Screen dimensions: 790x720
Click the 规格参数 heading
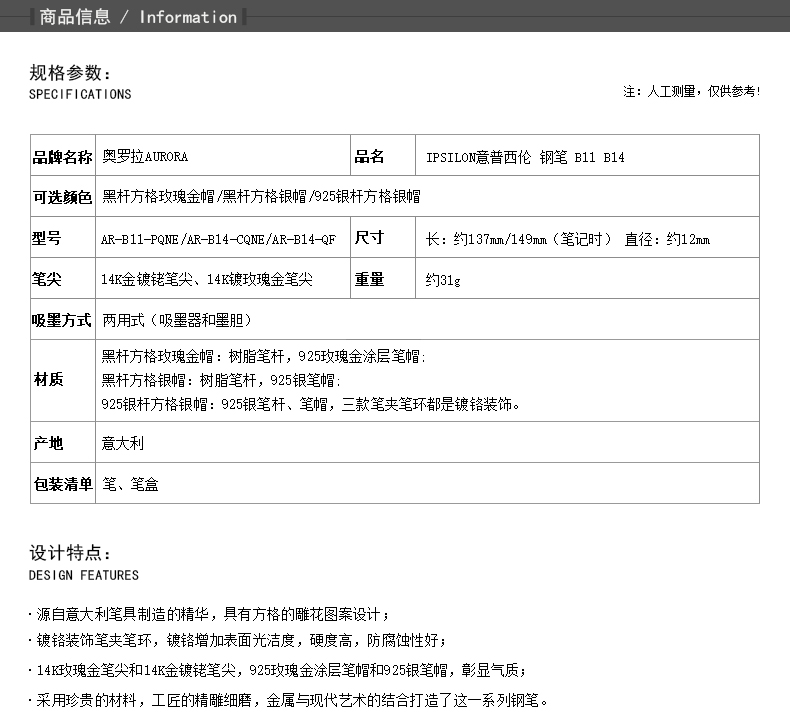70,73
